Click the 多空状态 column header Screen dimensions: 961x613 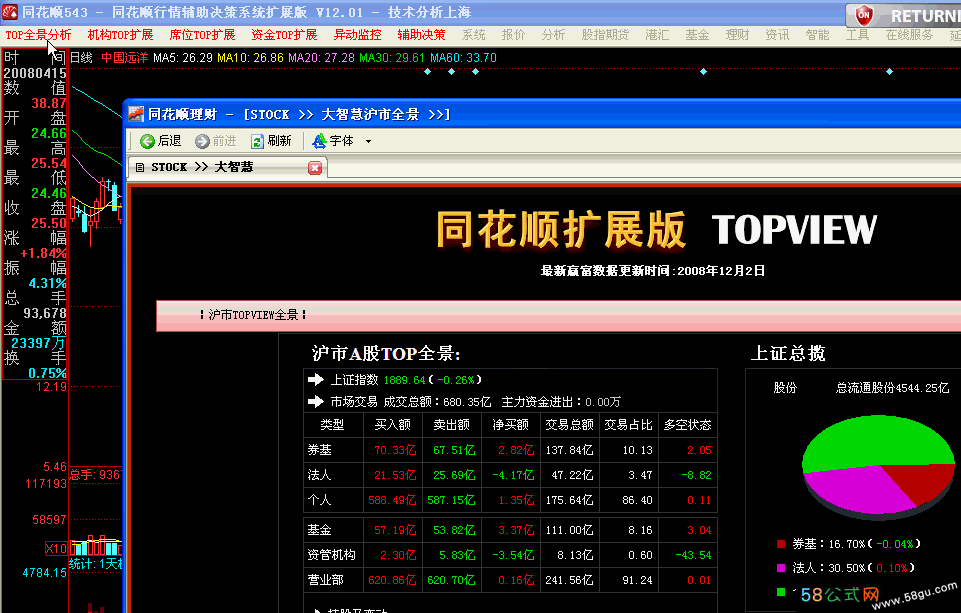688,425
